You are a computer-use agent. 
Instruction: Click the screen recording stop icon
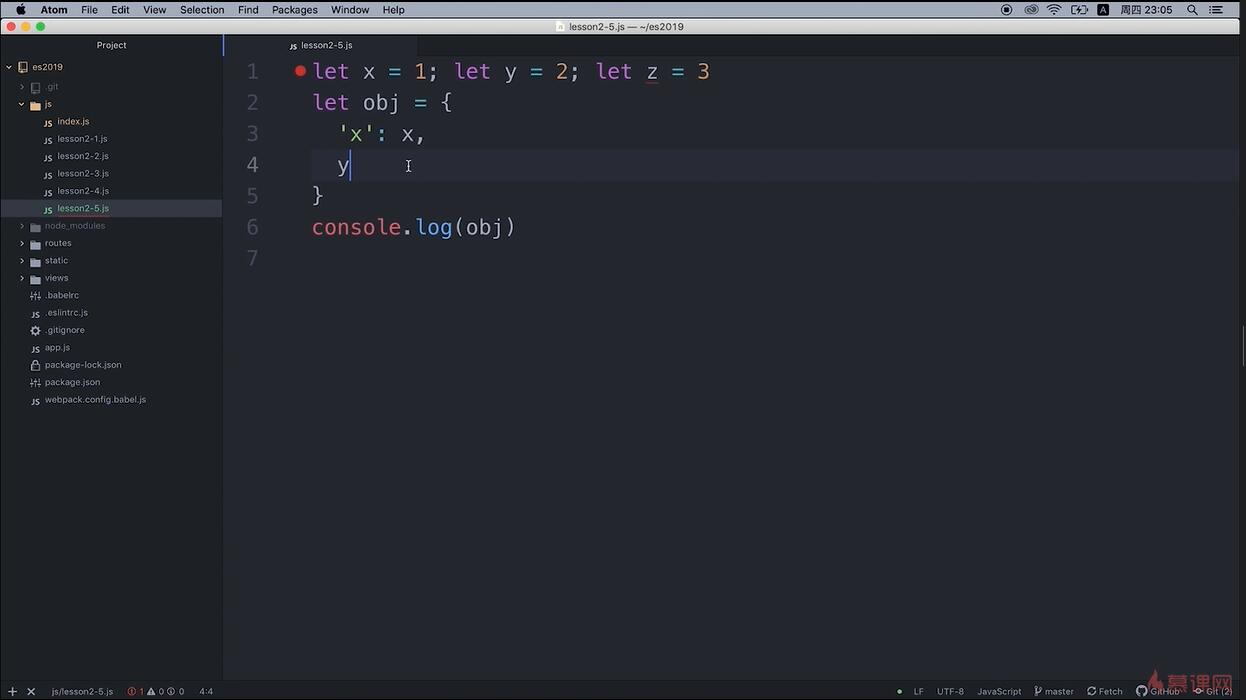[1006, 10]
